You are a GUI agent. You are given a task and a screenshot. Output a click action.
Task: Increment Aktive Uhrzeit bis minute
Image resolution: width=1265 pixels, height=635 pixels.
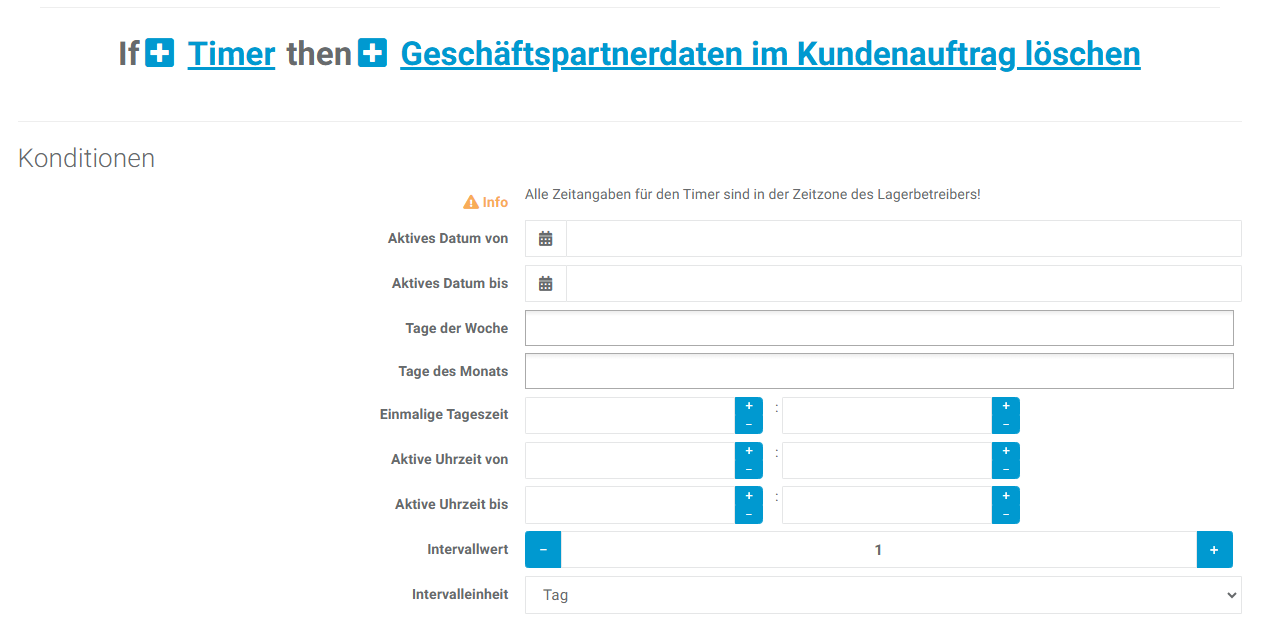1006,496
